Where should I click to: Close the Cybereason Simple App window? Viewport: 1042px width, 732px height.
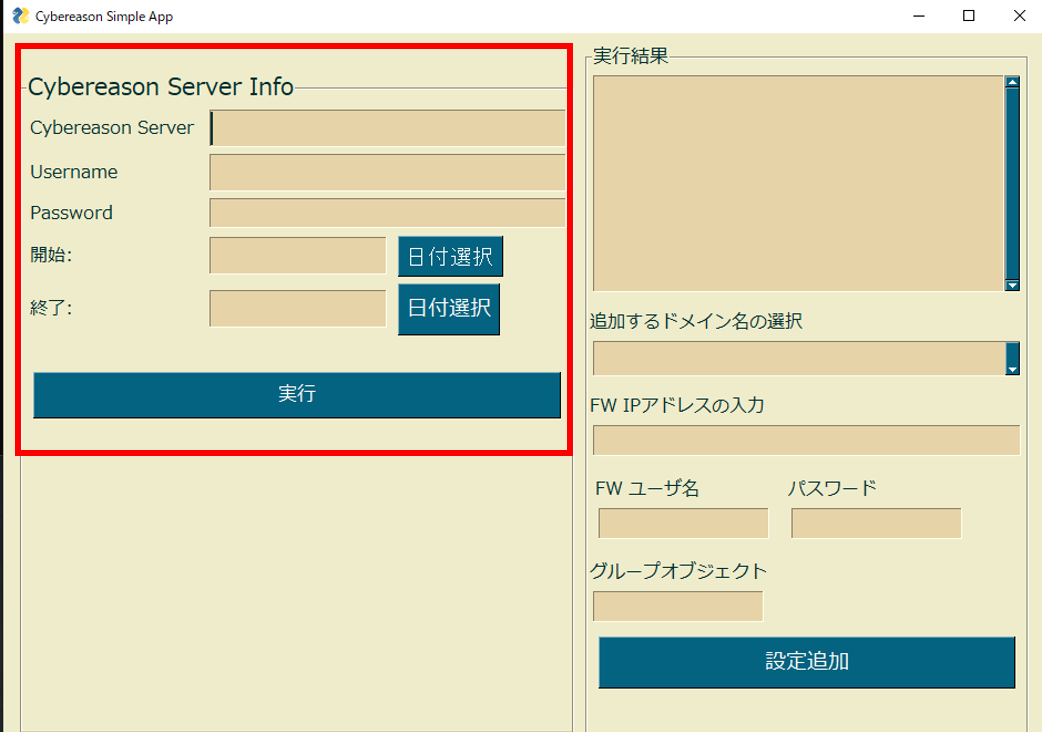pyautogui.click(x=1019, y=16)
